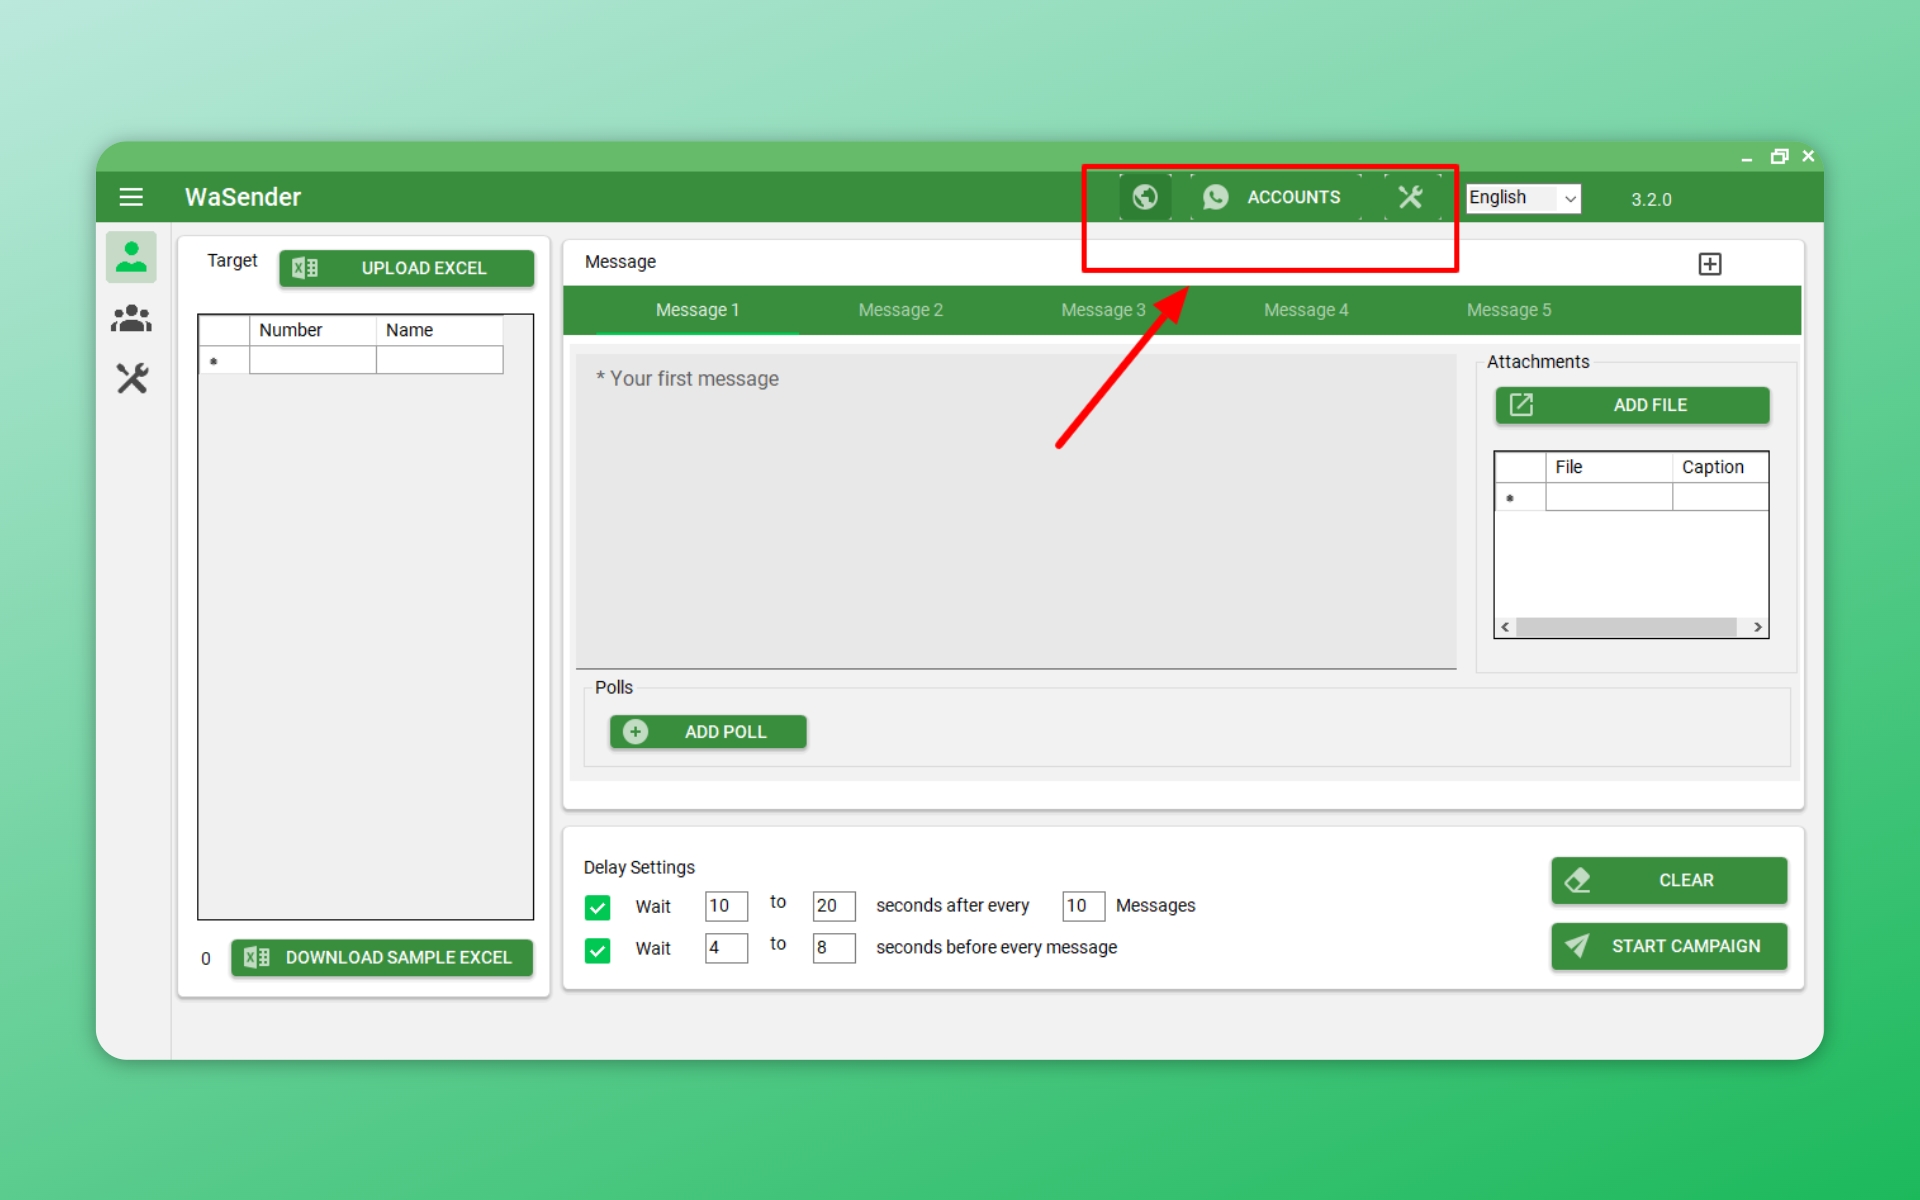1920x1200 pixels.
Task: Click the attachments scroll right arrow
Action: pos(1757,627)
